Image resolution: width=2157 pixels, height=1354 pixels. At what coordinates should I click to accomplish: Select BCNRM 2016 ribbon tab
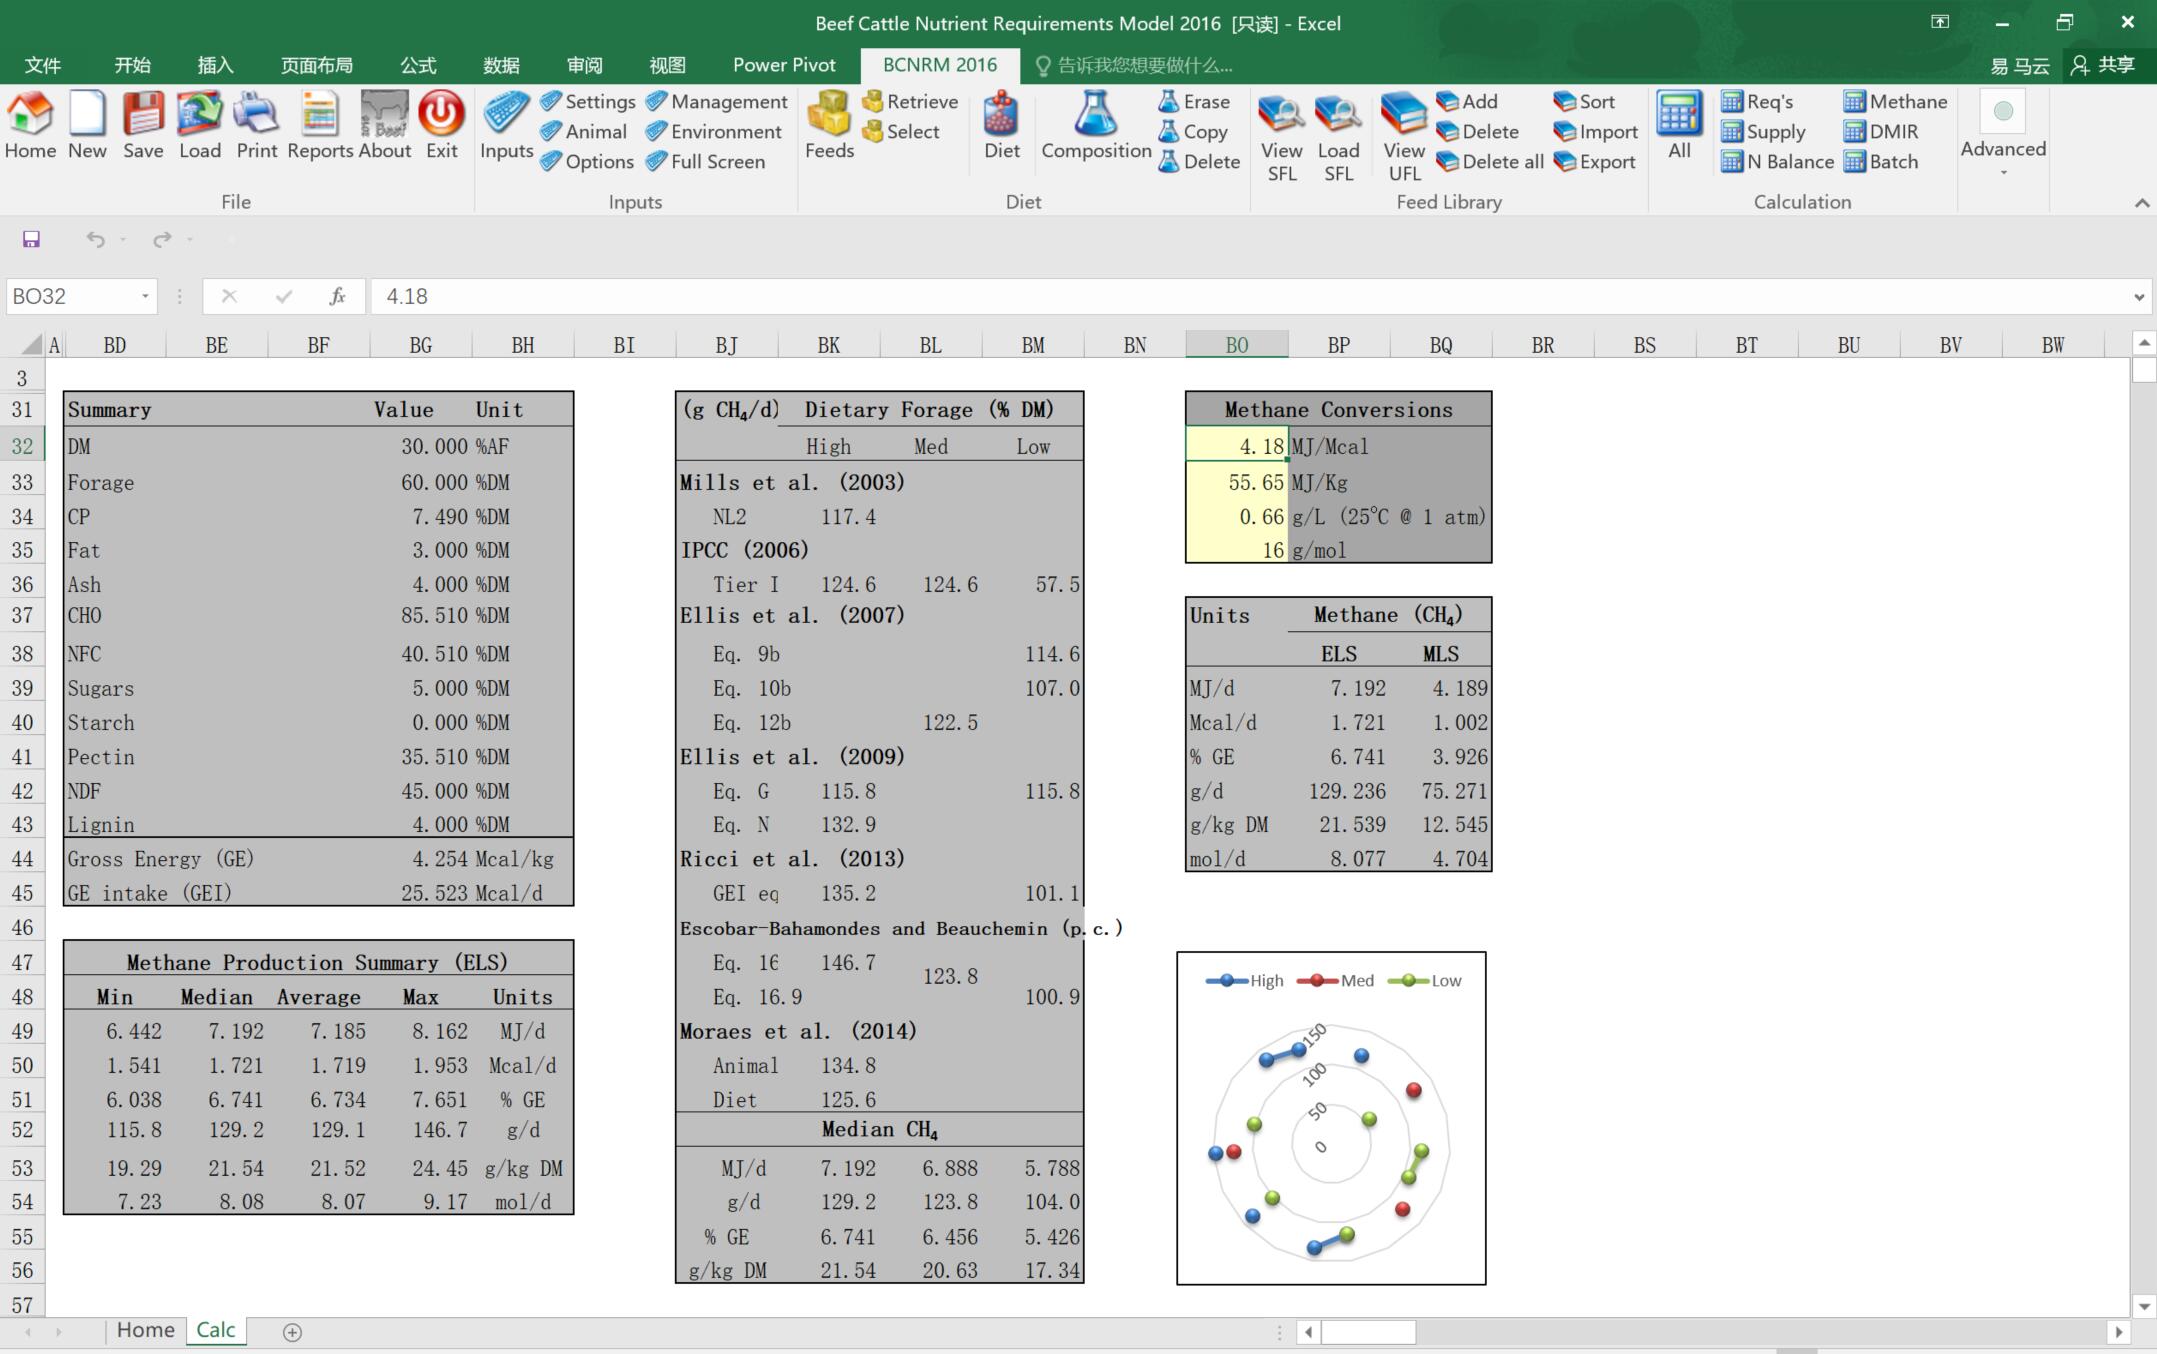(x=940, y=65)
